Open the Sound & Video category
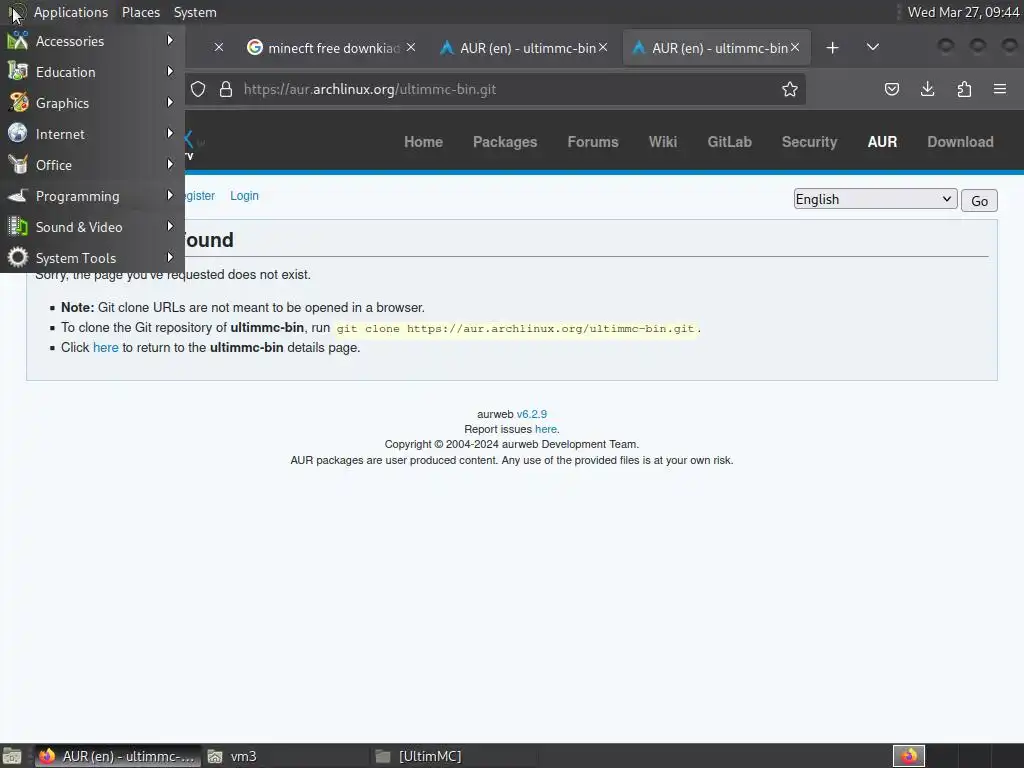This screenshot has width=1024, height=768. click(x=92, y=227)
